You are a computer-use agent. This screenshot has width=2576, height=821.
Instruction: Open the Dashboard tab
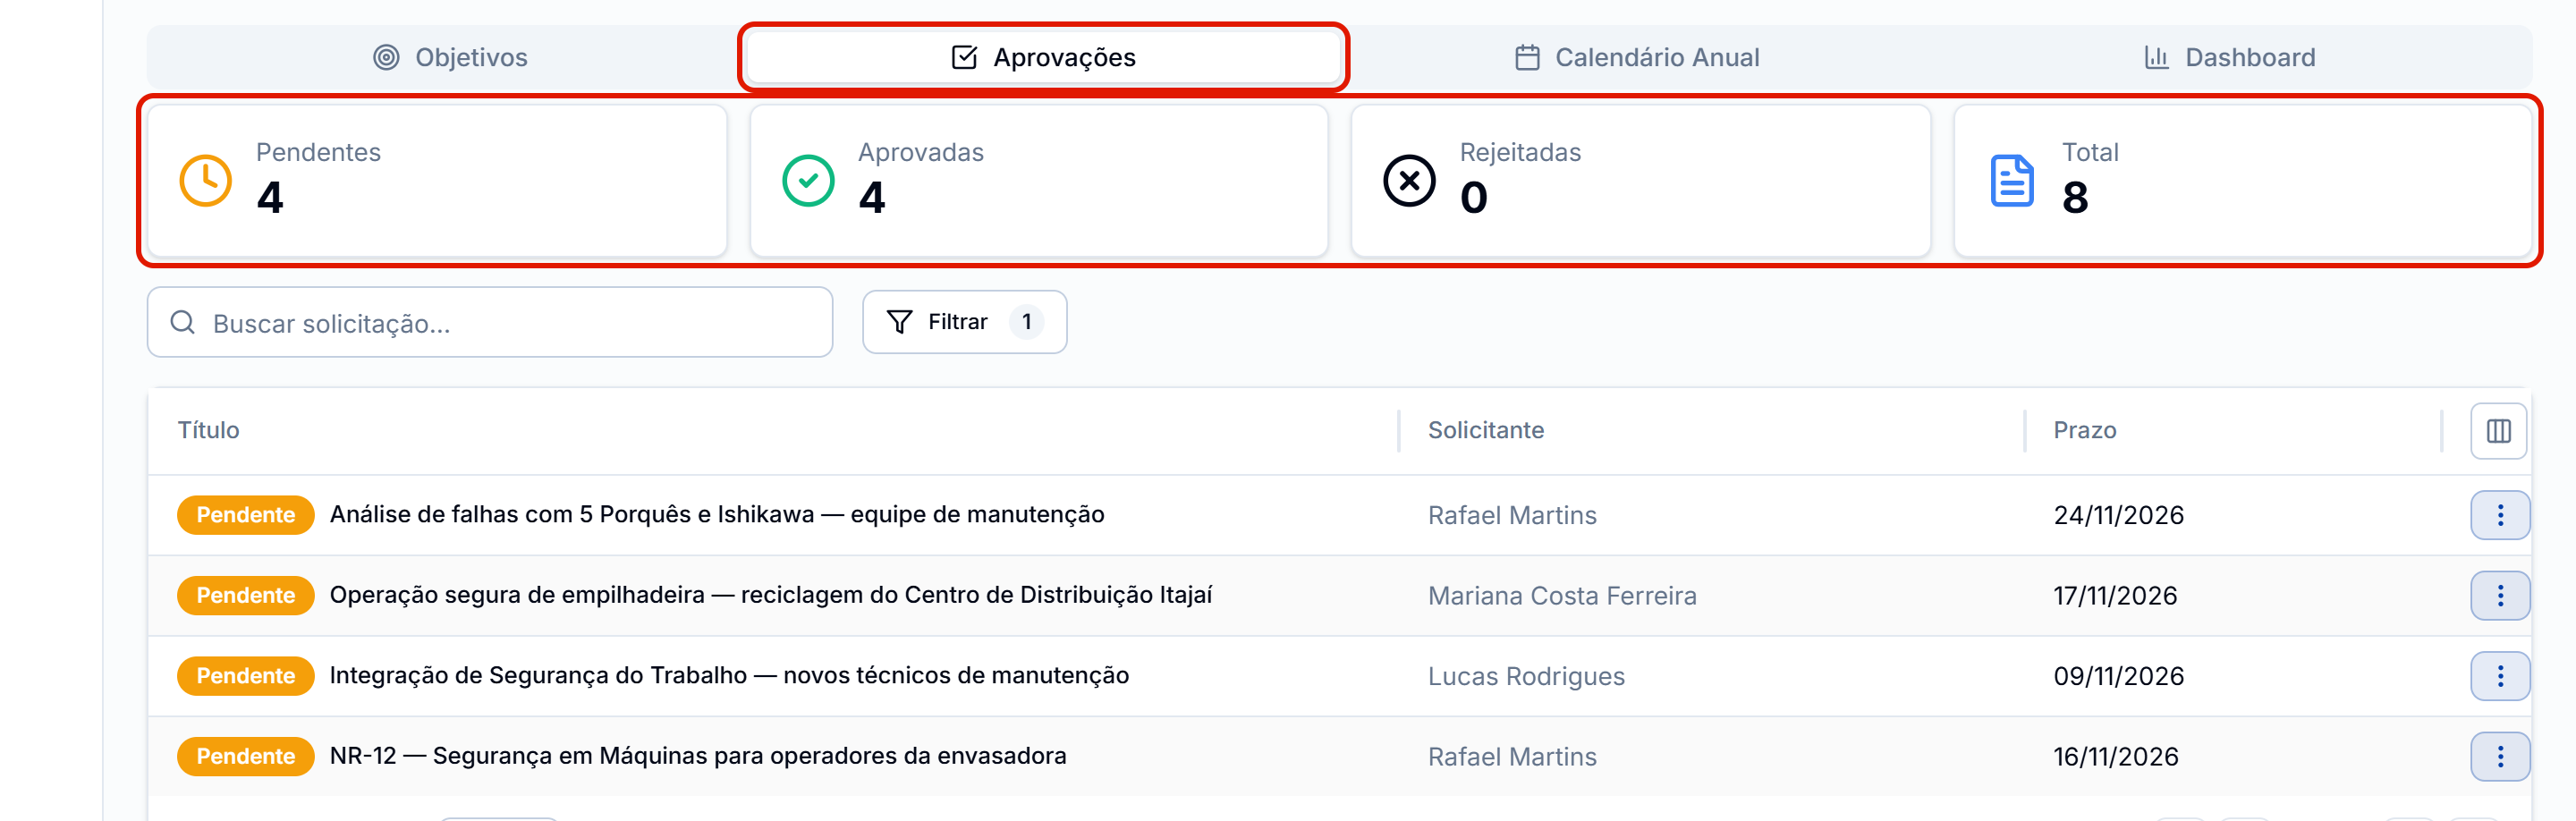[x=2230, y=57]
